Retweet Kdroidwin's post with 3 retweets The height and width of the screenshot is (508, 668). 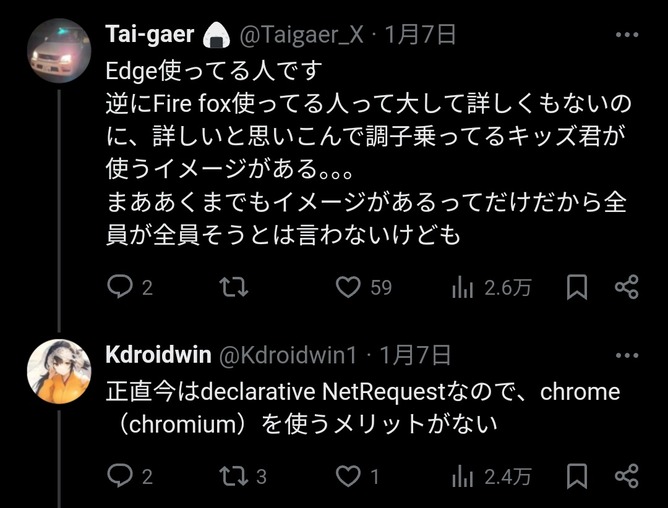pos(232,476)
